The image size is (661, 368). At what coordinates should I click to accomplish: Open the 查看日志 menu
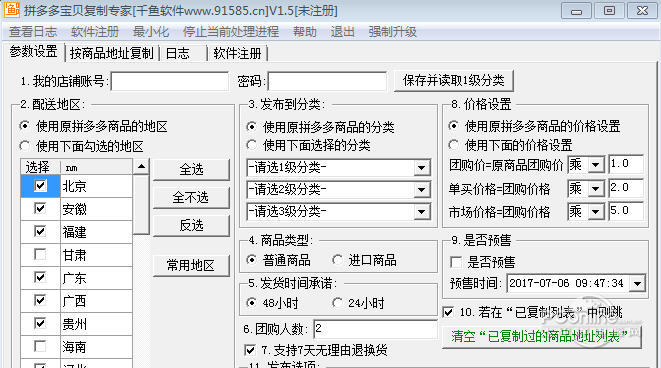point(33,32)
